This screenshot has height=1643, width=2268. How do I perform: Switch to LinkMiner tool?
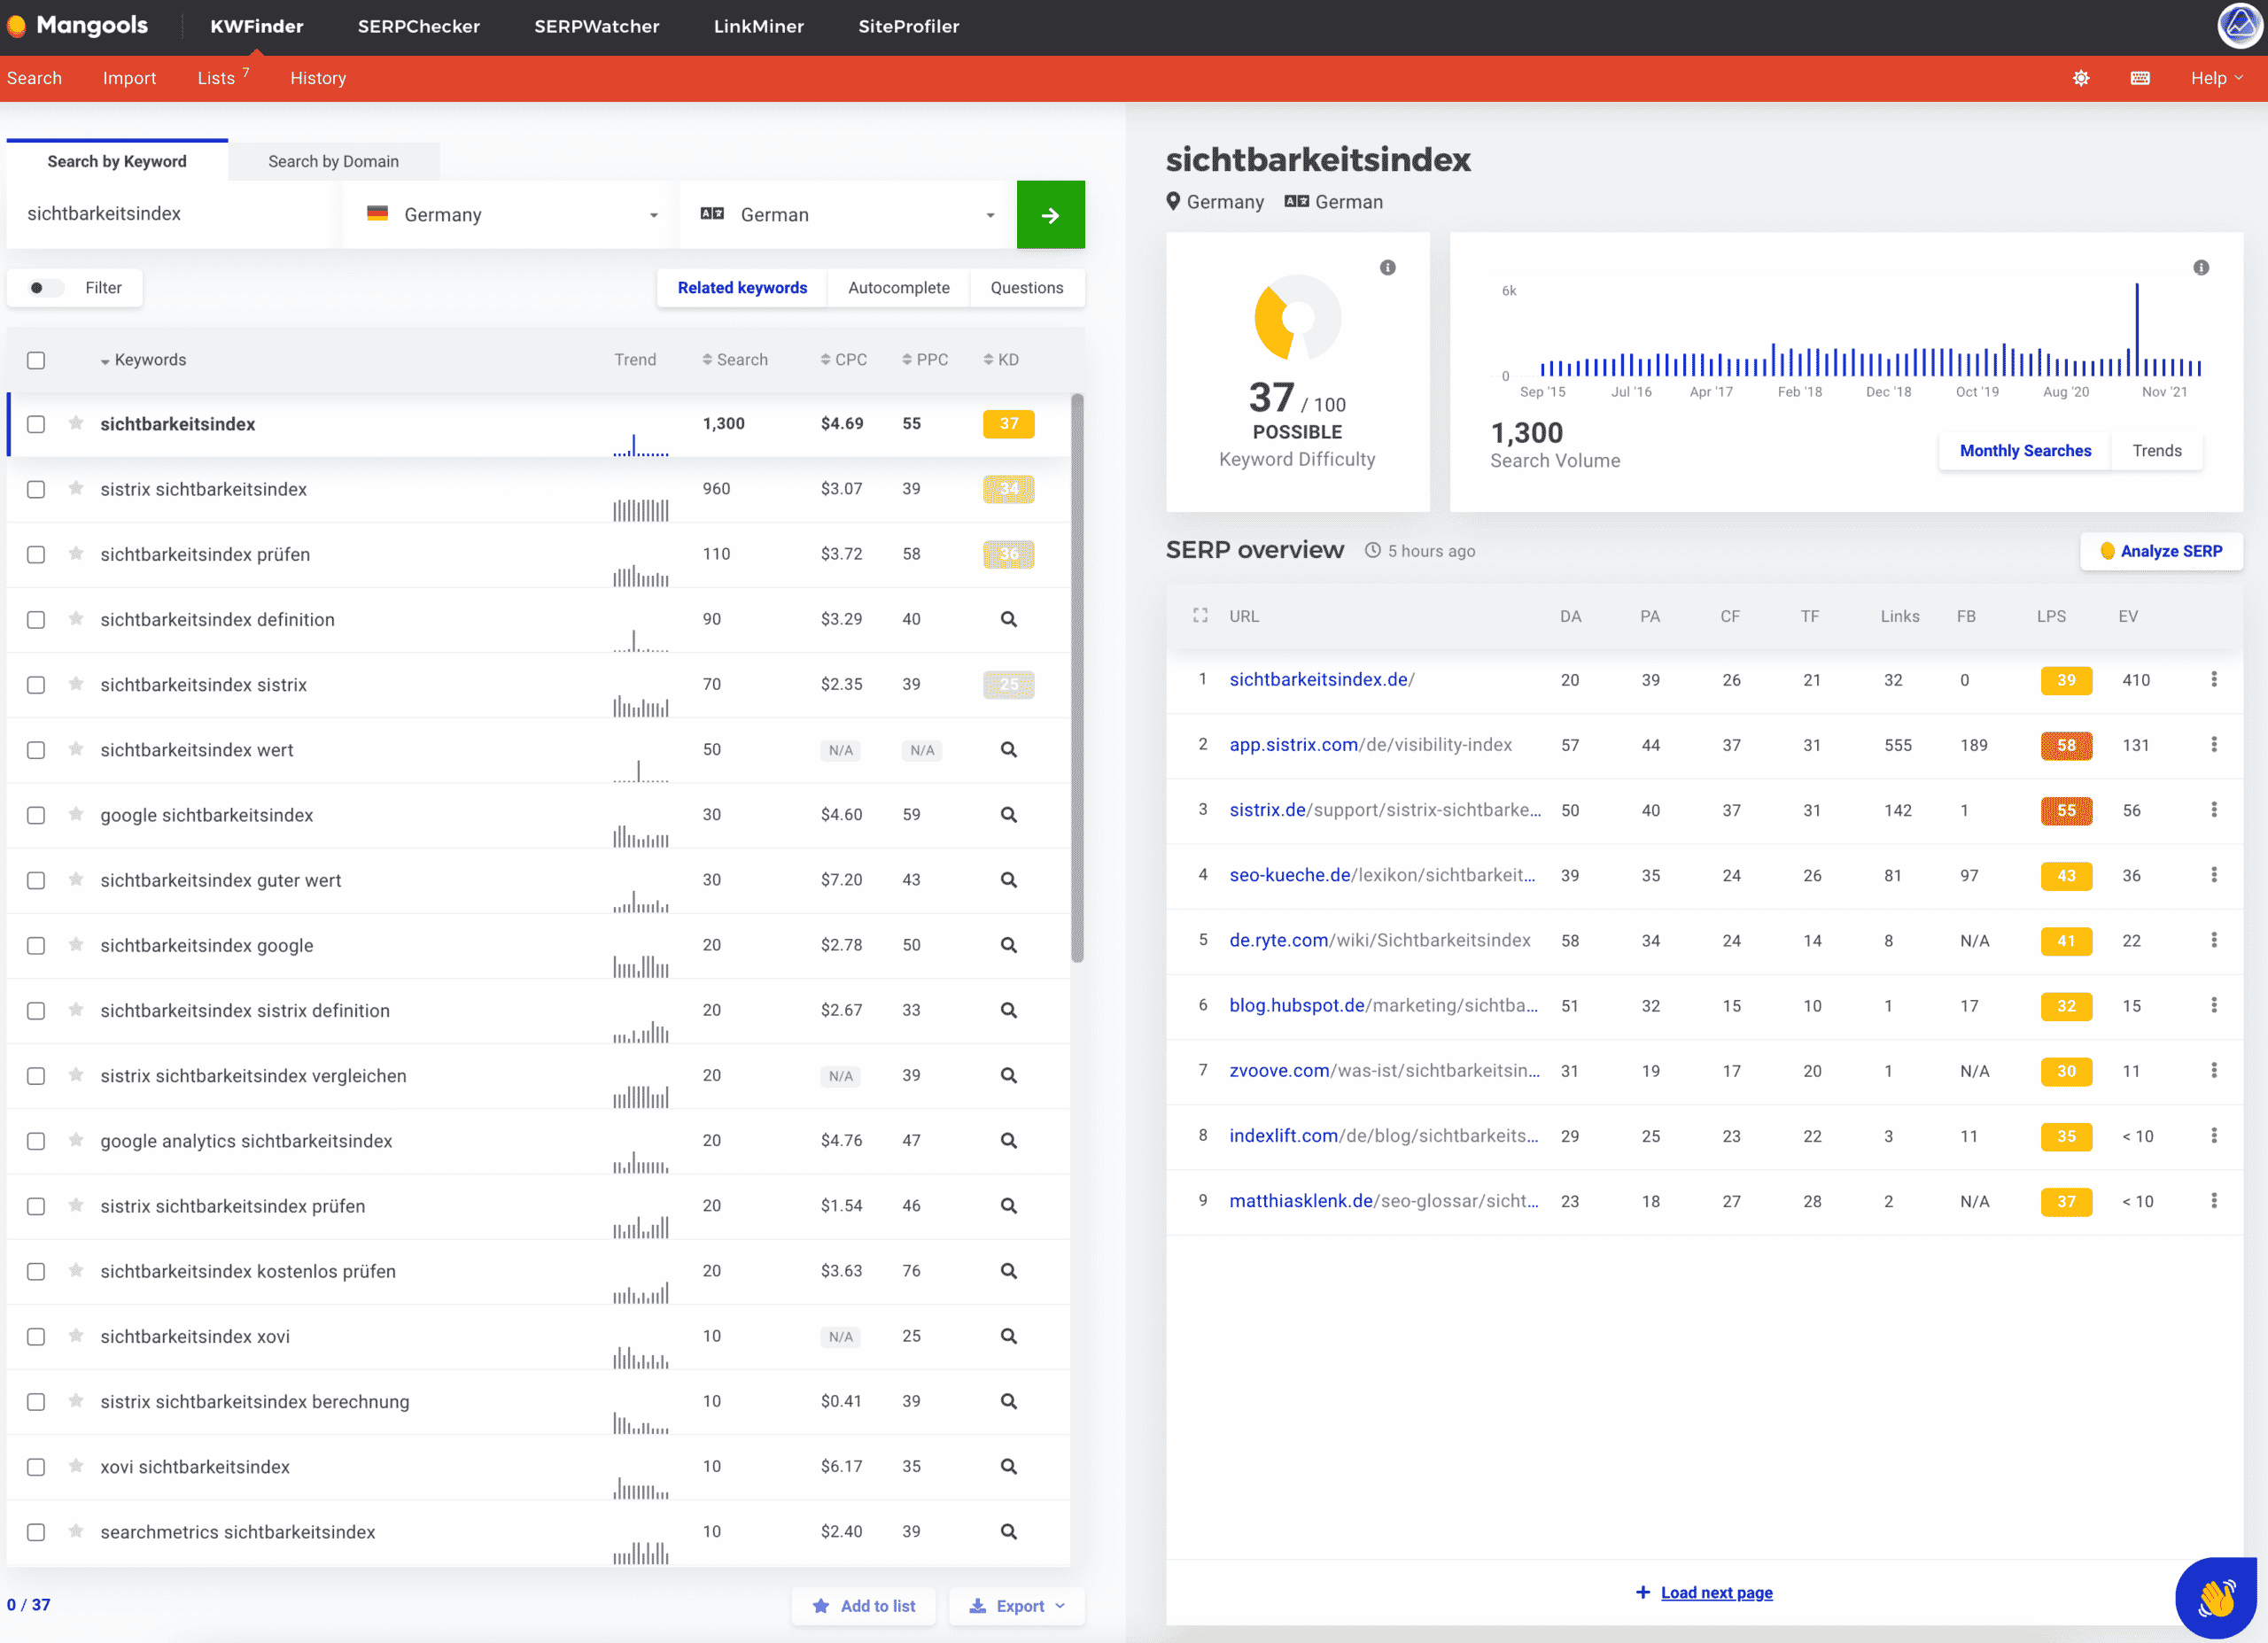point(758,26)
